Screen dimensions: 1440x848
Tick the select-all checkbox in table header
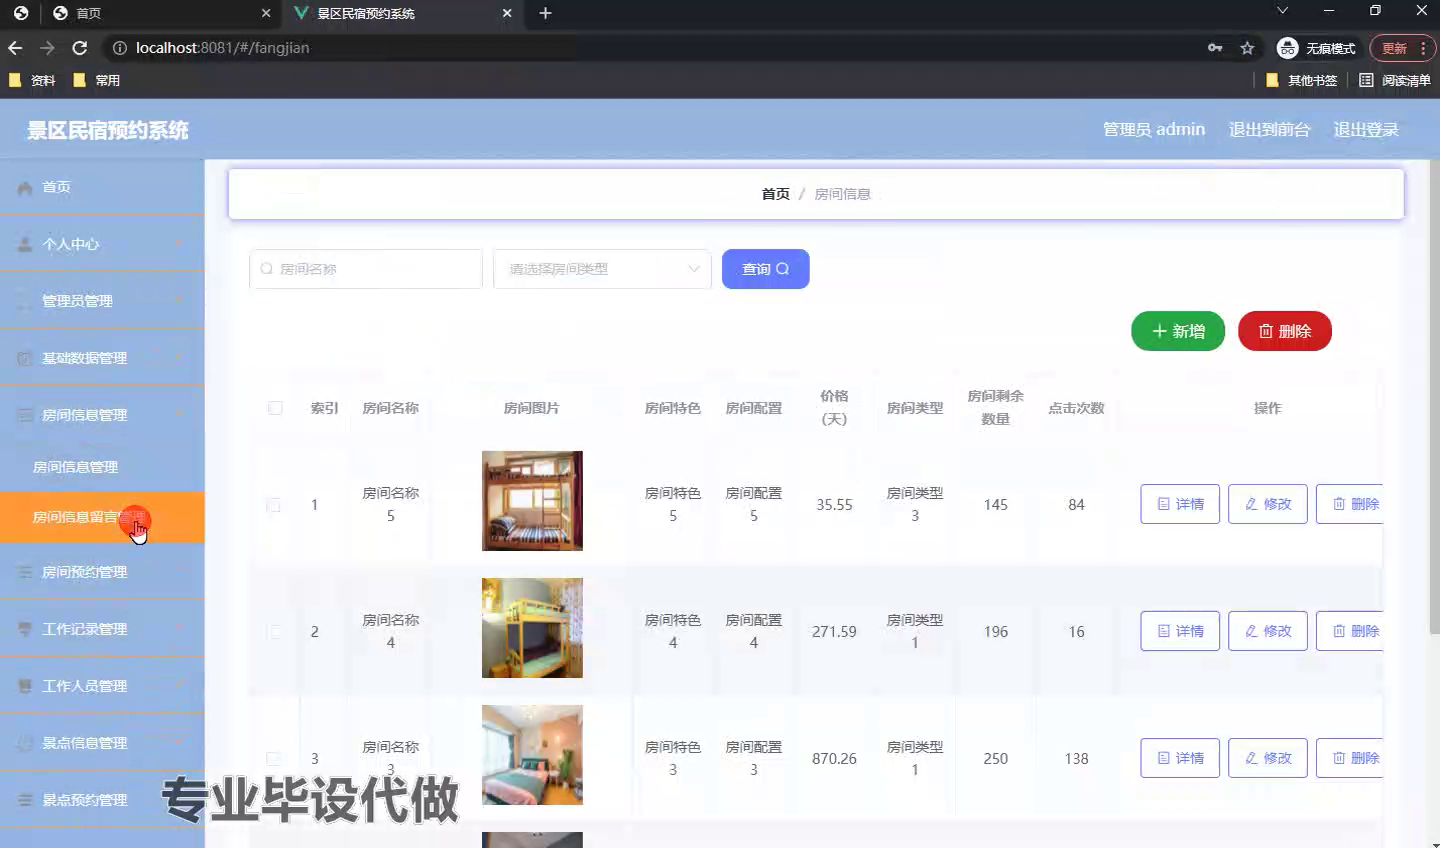pos(275,408)
